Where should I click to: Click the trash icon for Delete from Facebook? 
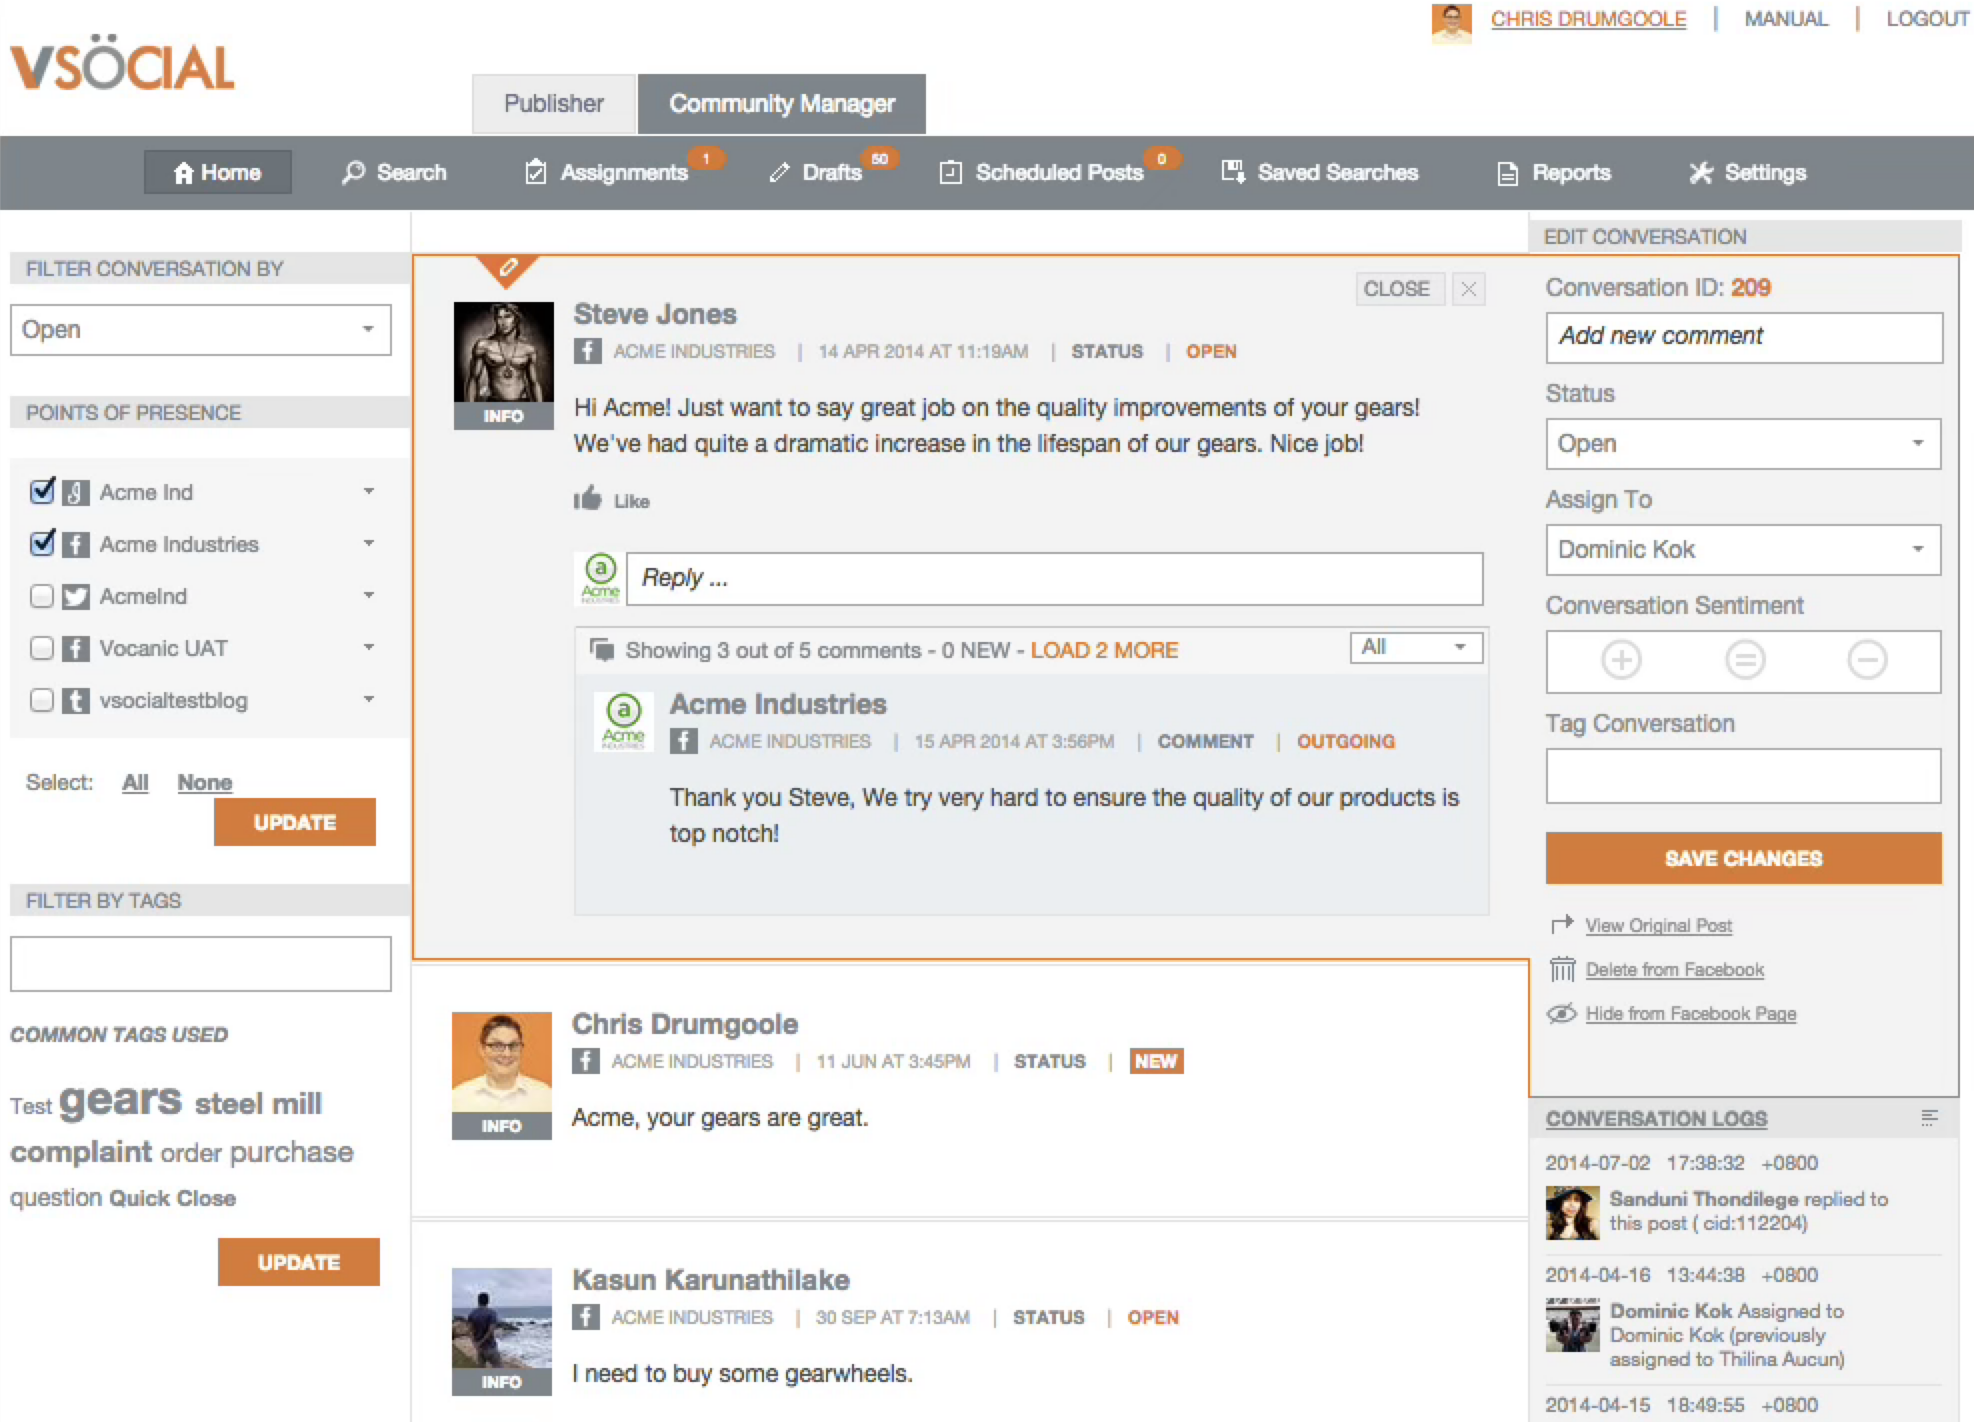[1562, 969]
